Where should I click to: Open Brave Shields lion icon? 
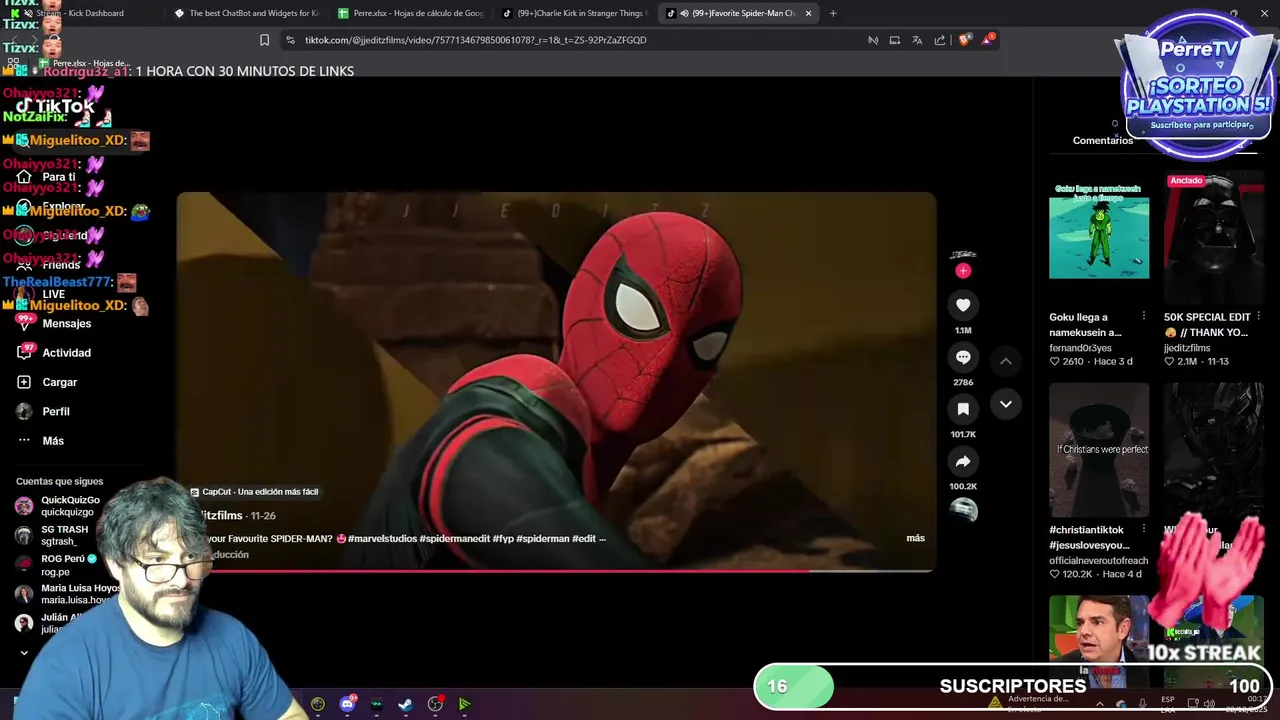(x=965, y=40)
